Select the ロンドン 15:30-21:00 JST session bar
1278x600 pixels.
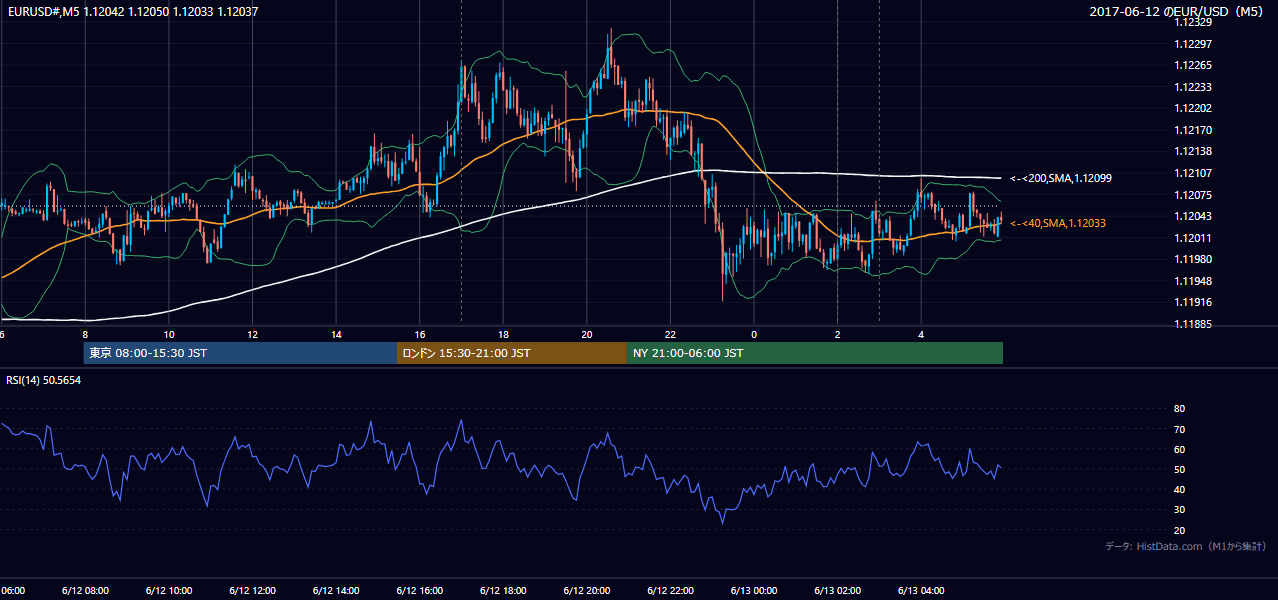(x=512, y=353)
